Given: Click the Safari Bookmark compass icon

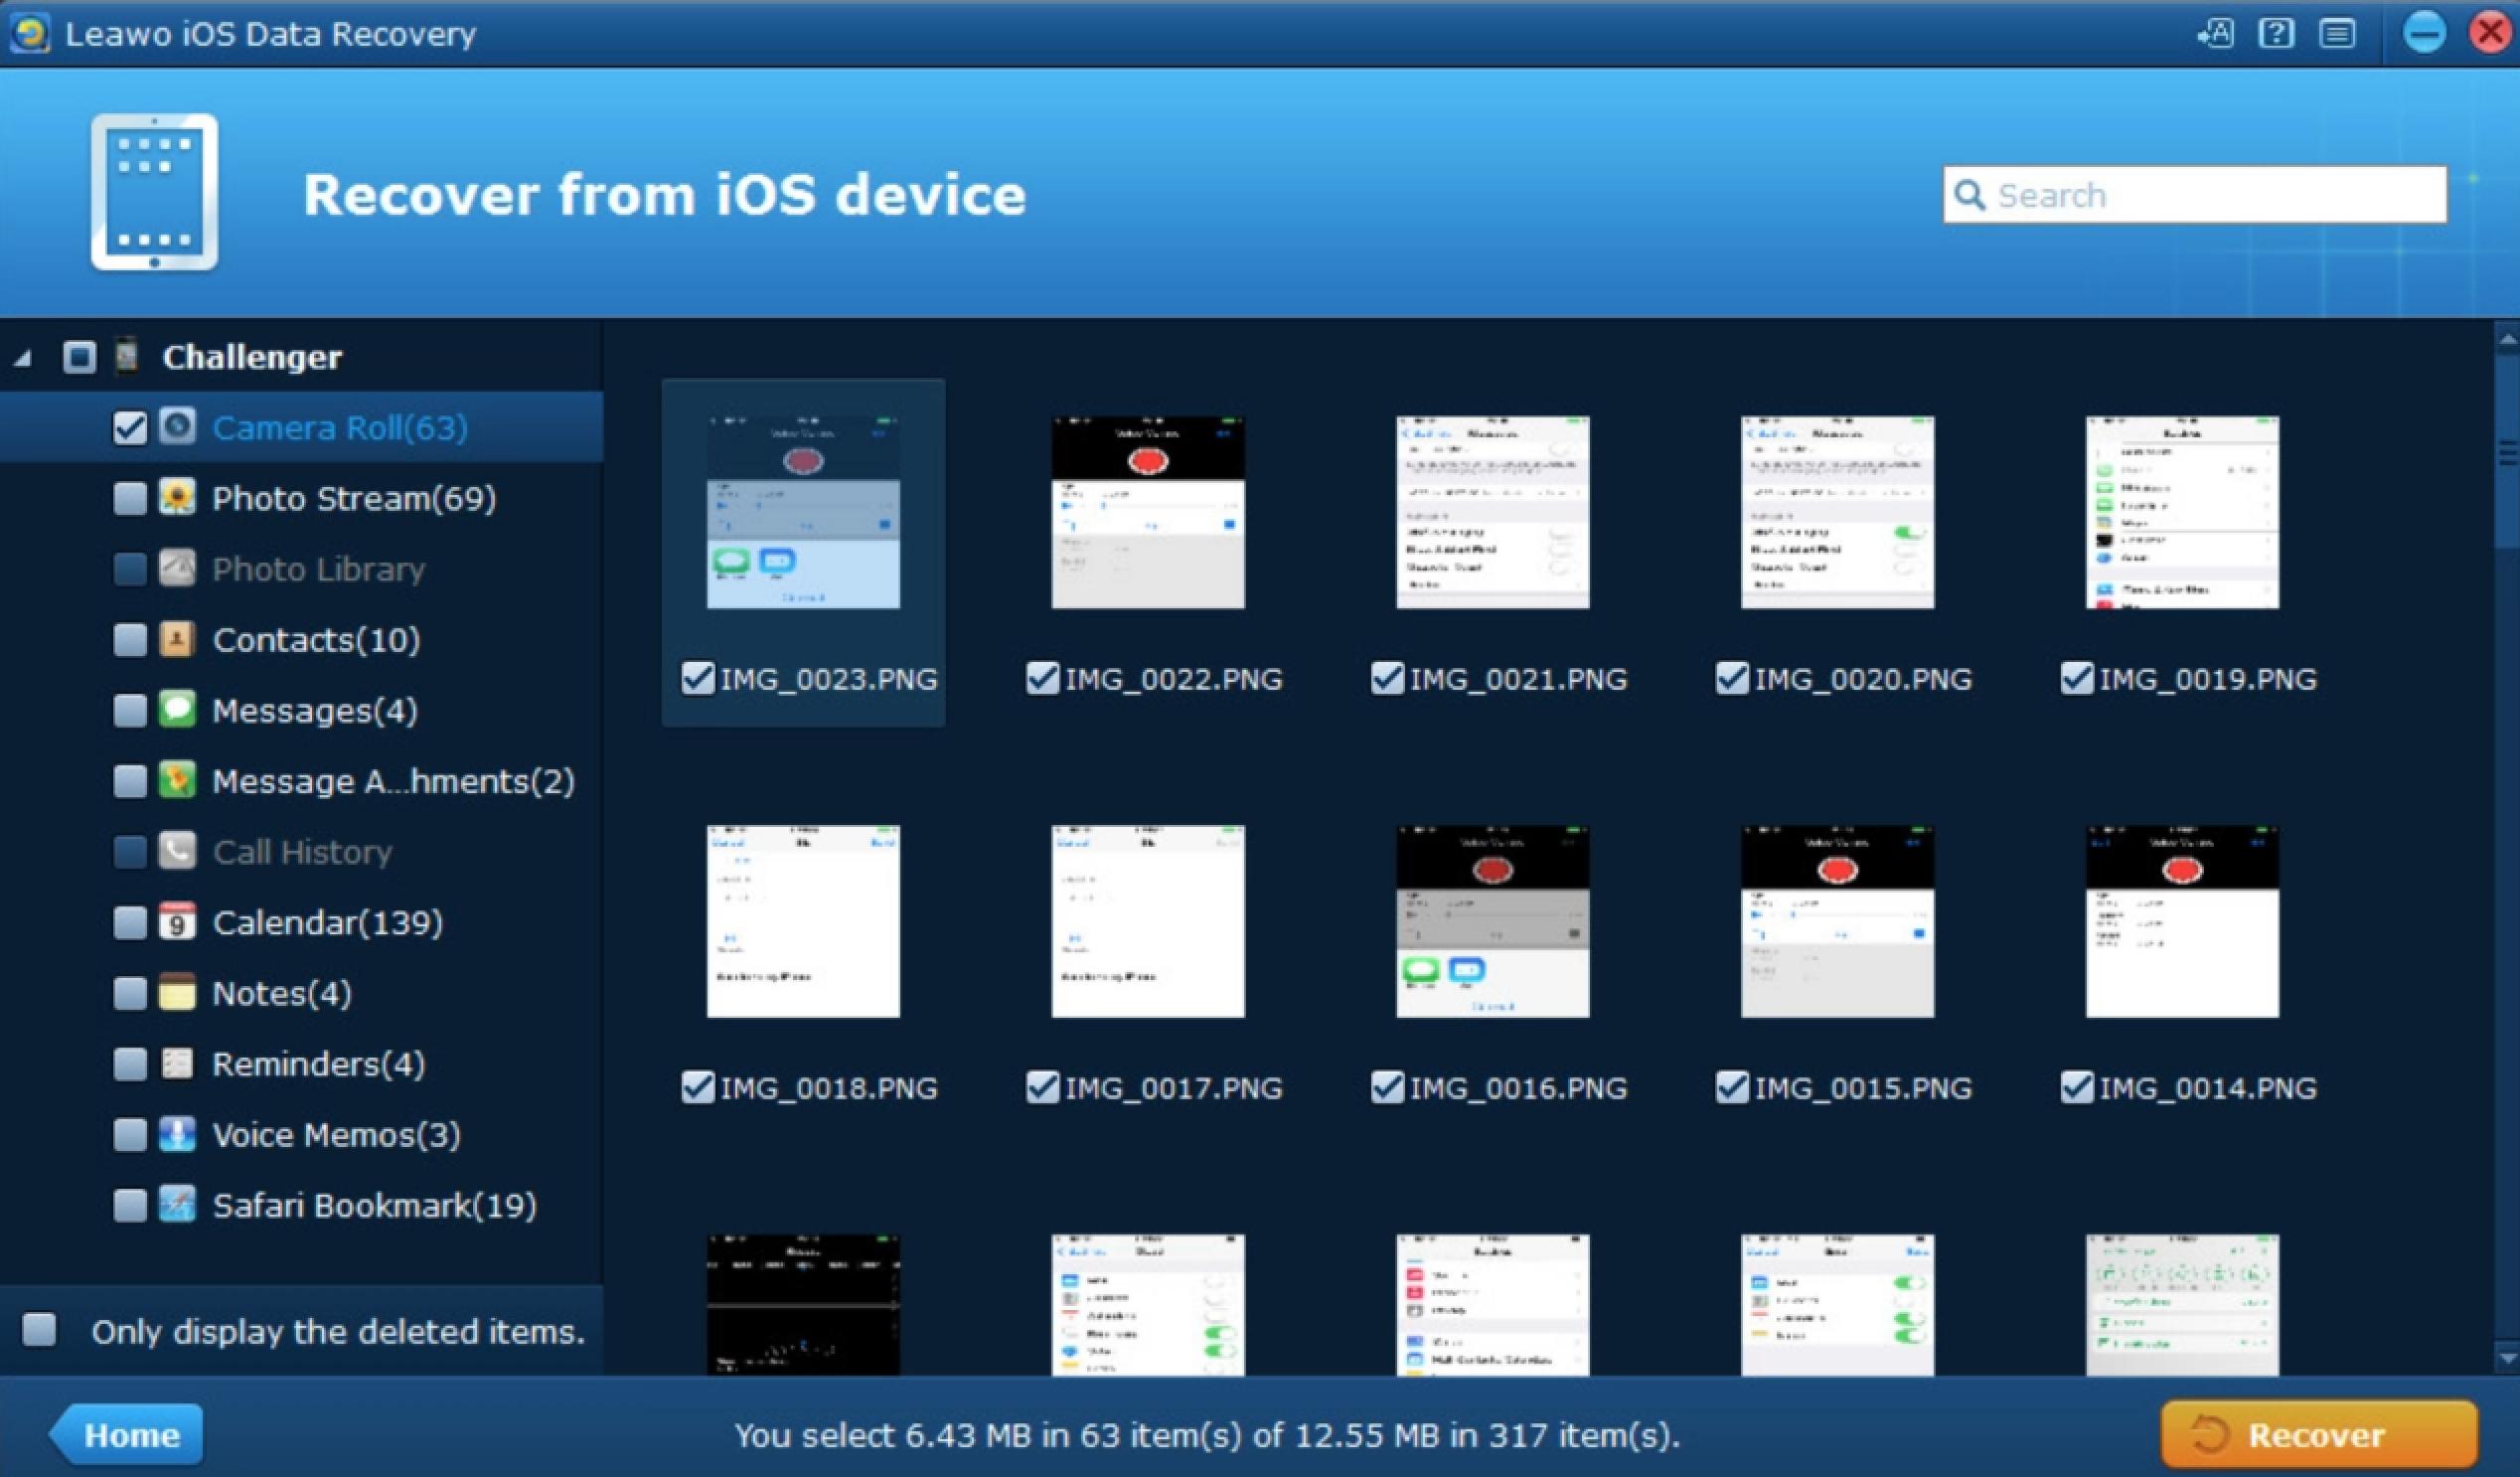Looking at the screenshot, I should click(177, 1205).
